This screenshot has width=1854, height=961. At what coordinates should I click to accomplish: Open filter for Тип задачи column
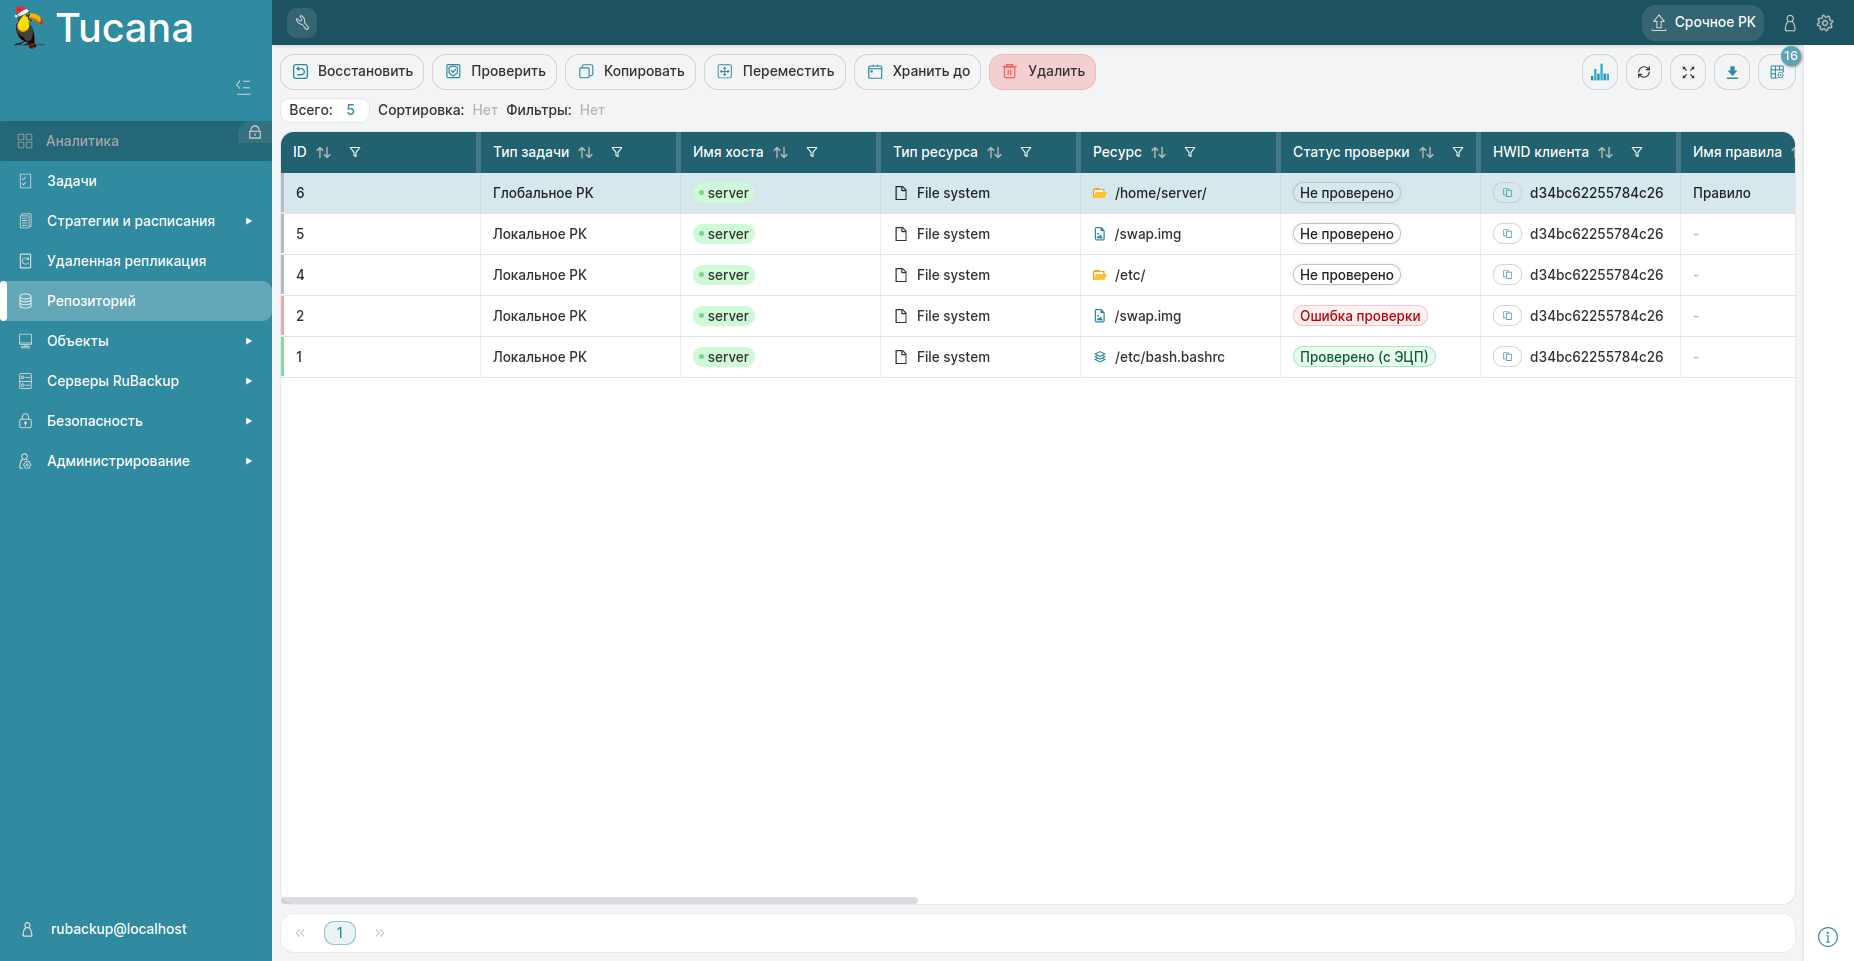tap(617, 153)
